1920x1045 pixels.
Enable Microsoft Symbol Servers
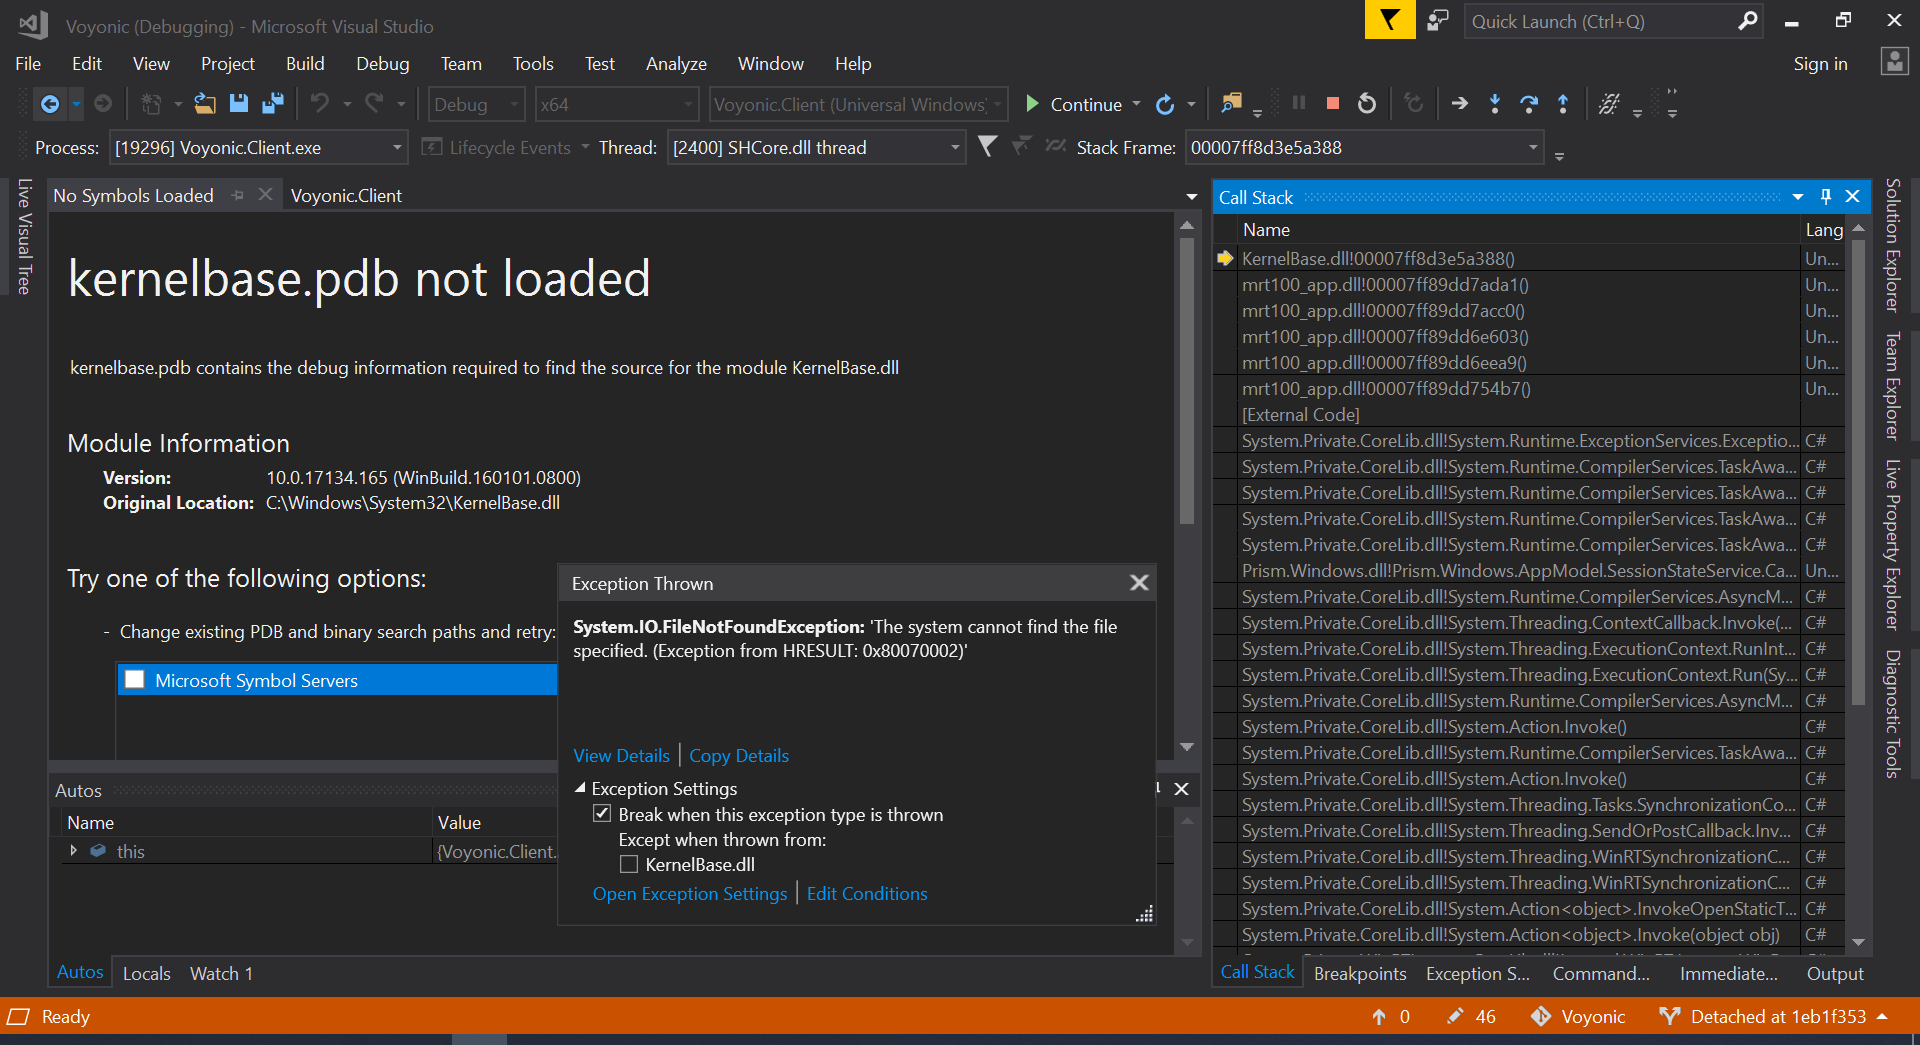(135, 679)
